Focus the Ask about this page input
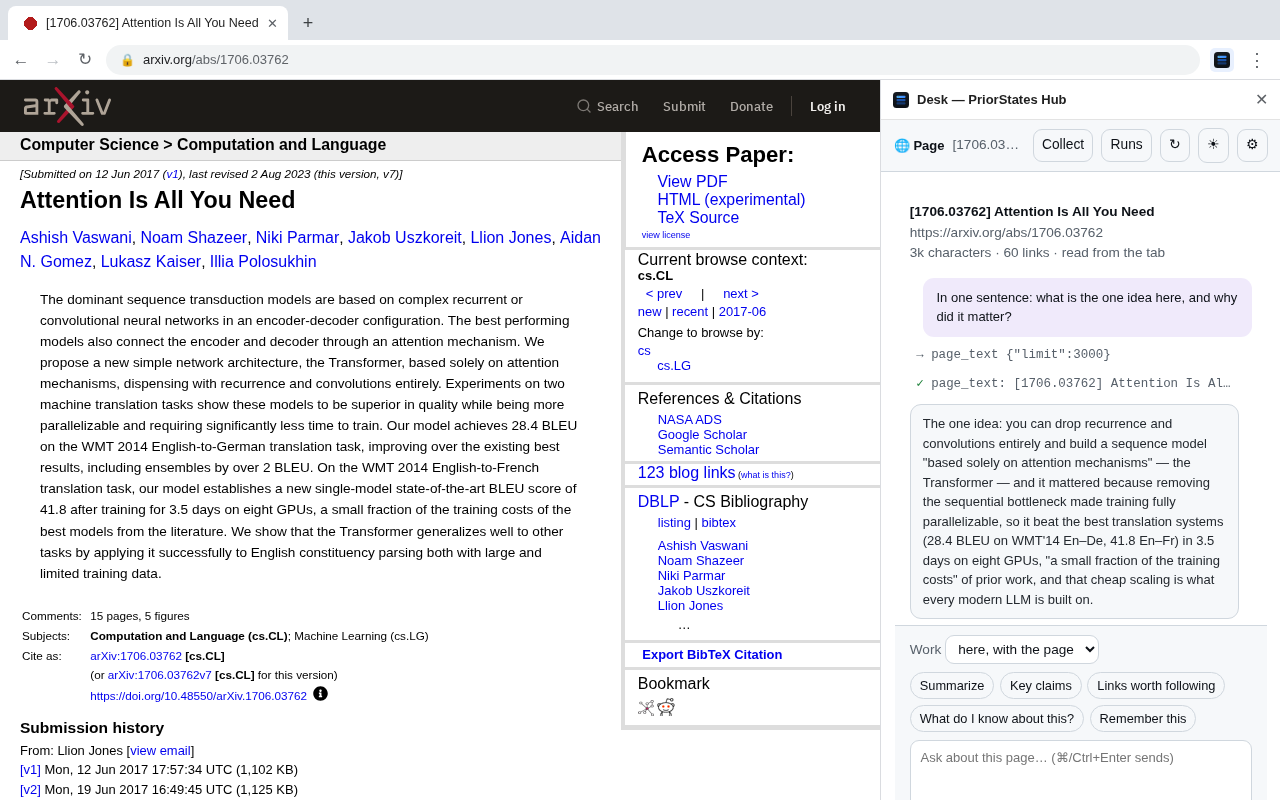The width and height of the screenshot is (1280, 800). click(x=1081, y=770)
